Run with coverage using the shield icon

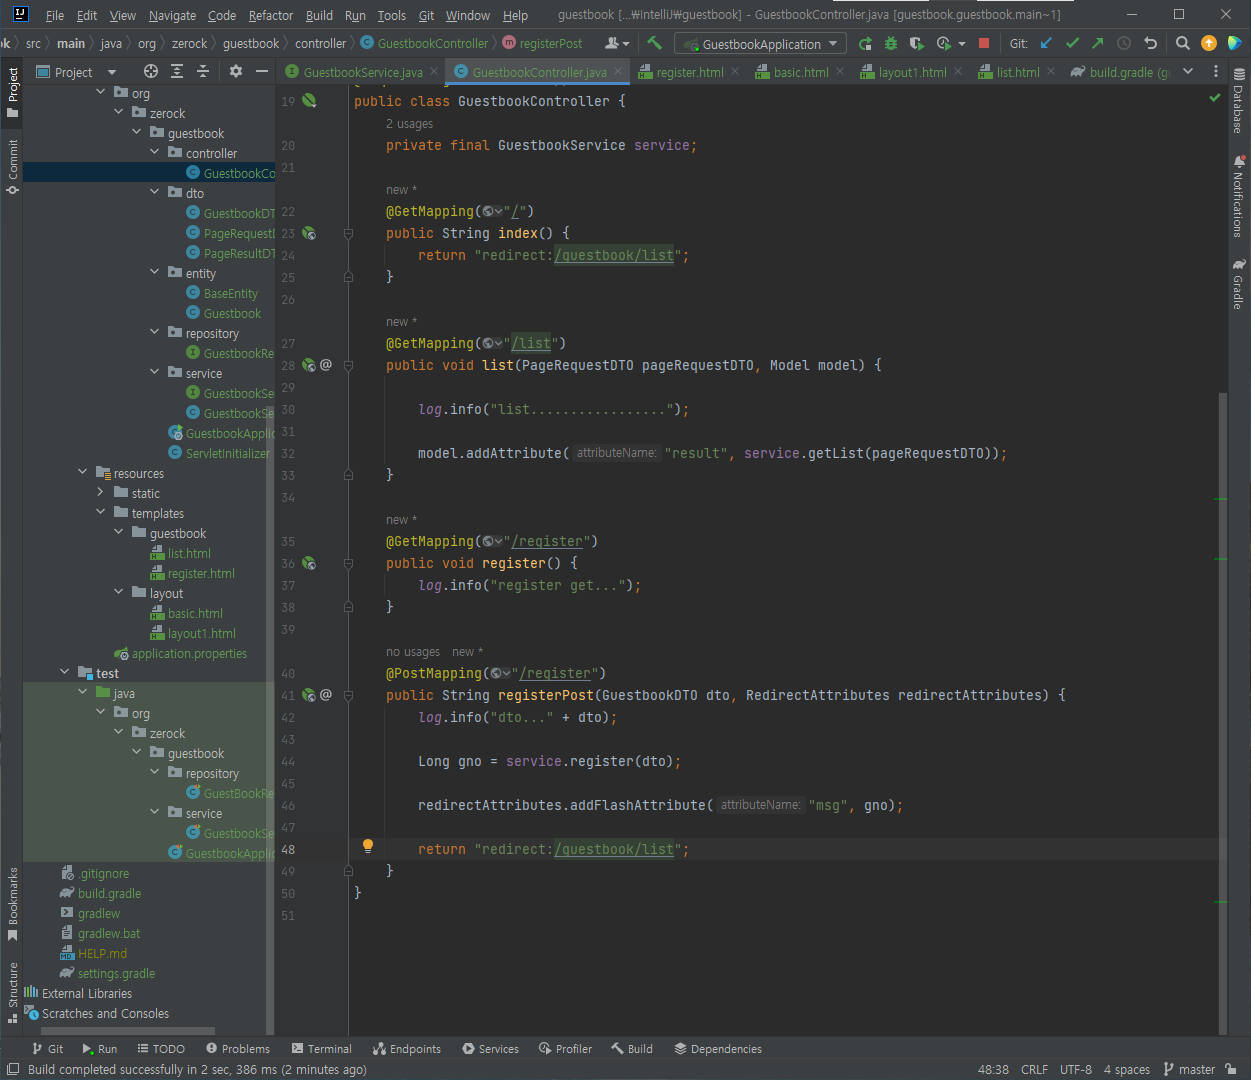click(x=917, y=43)
